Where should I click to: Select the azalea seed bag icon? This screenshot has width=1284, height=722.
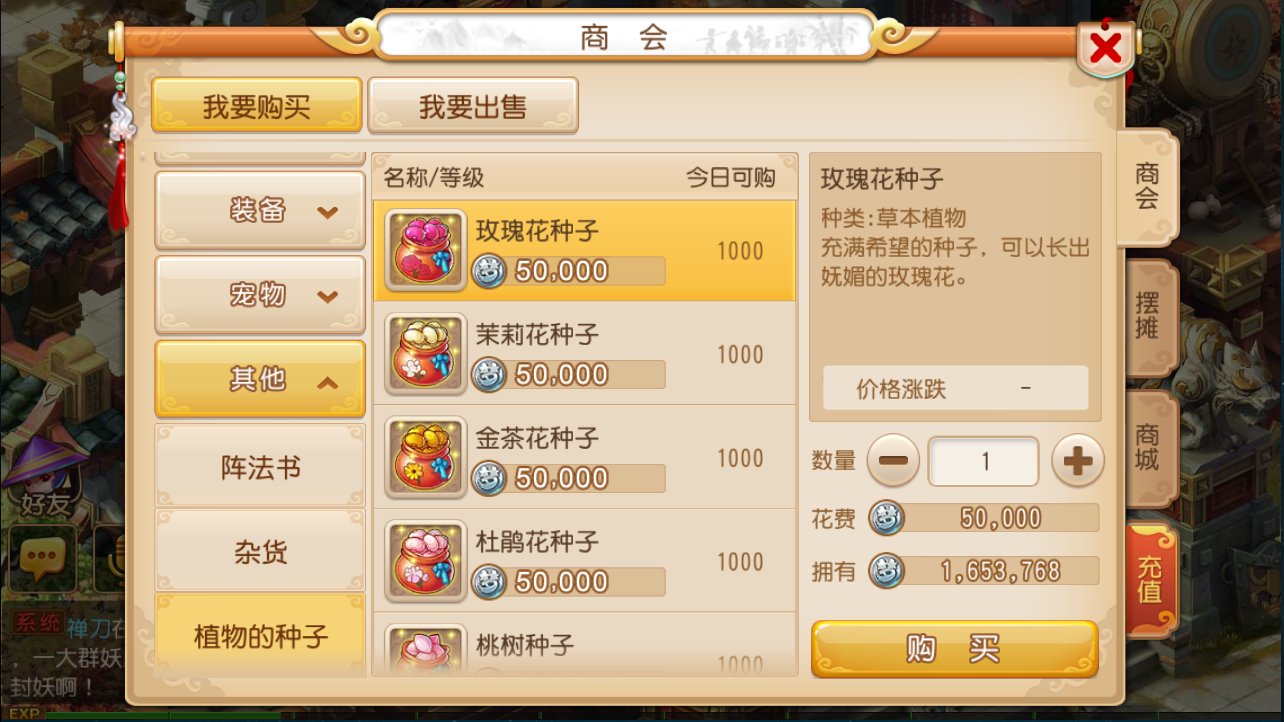pos(425,562)
